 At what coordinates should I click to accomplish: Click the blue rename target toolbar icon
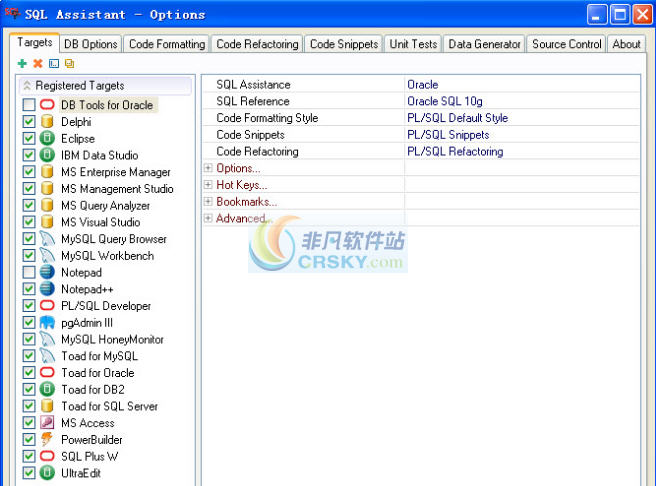coord(54,64)
